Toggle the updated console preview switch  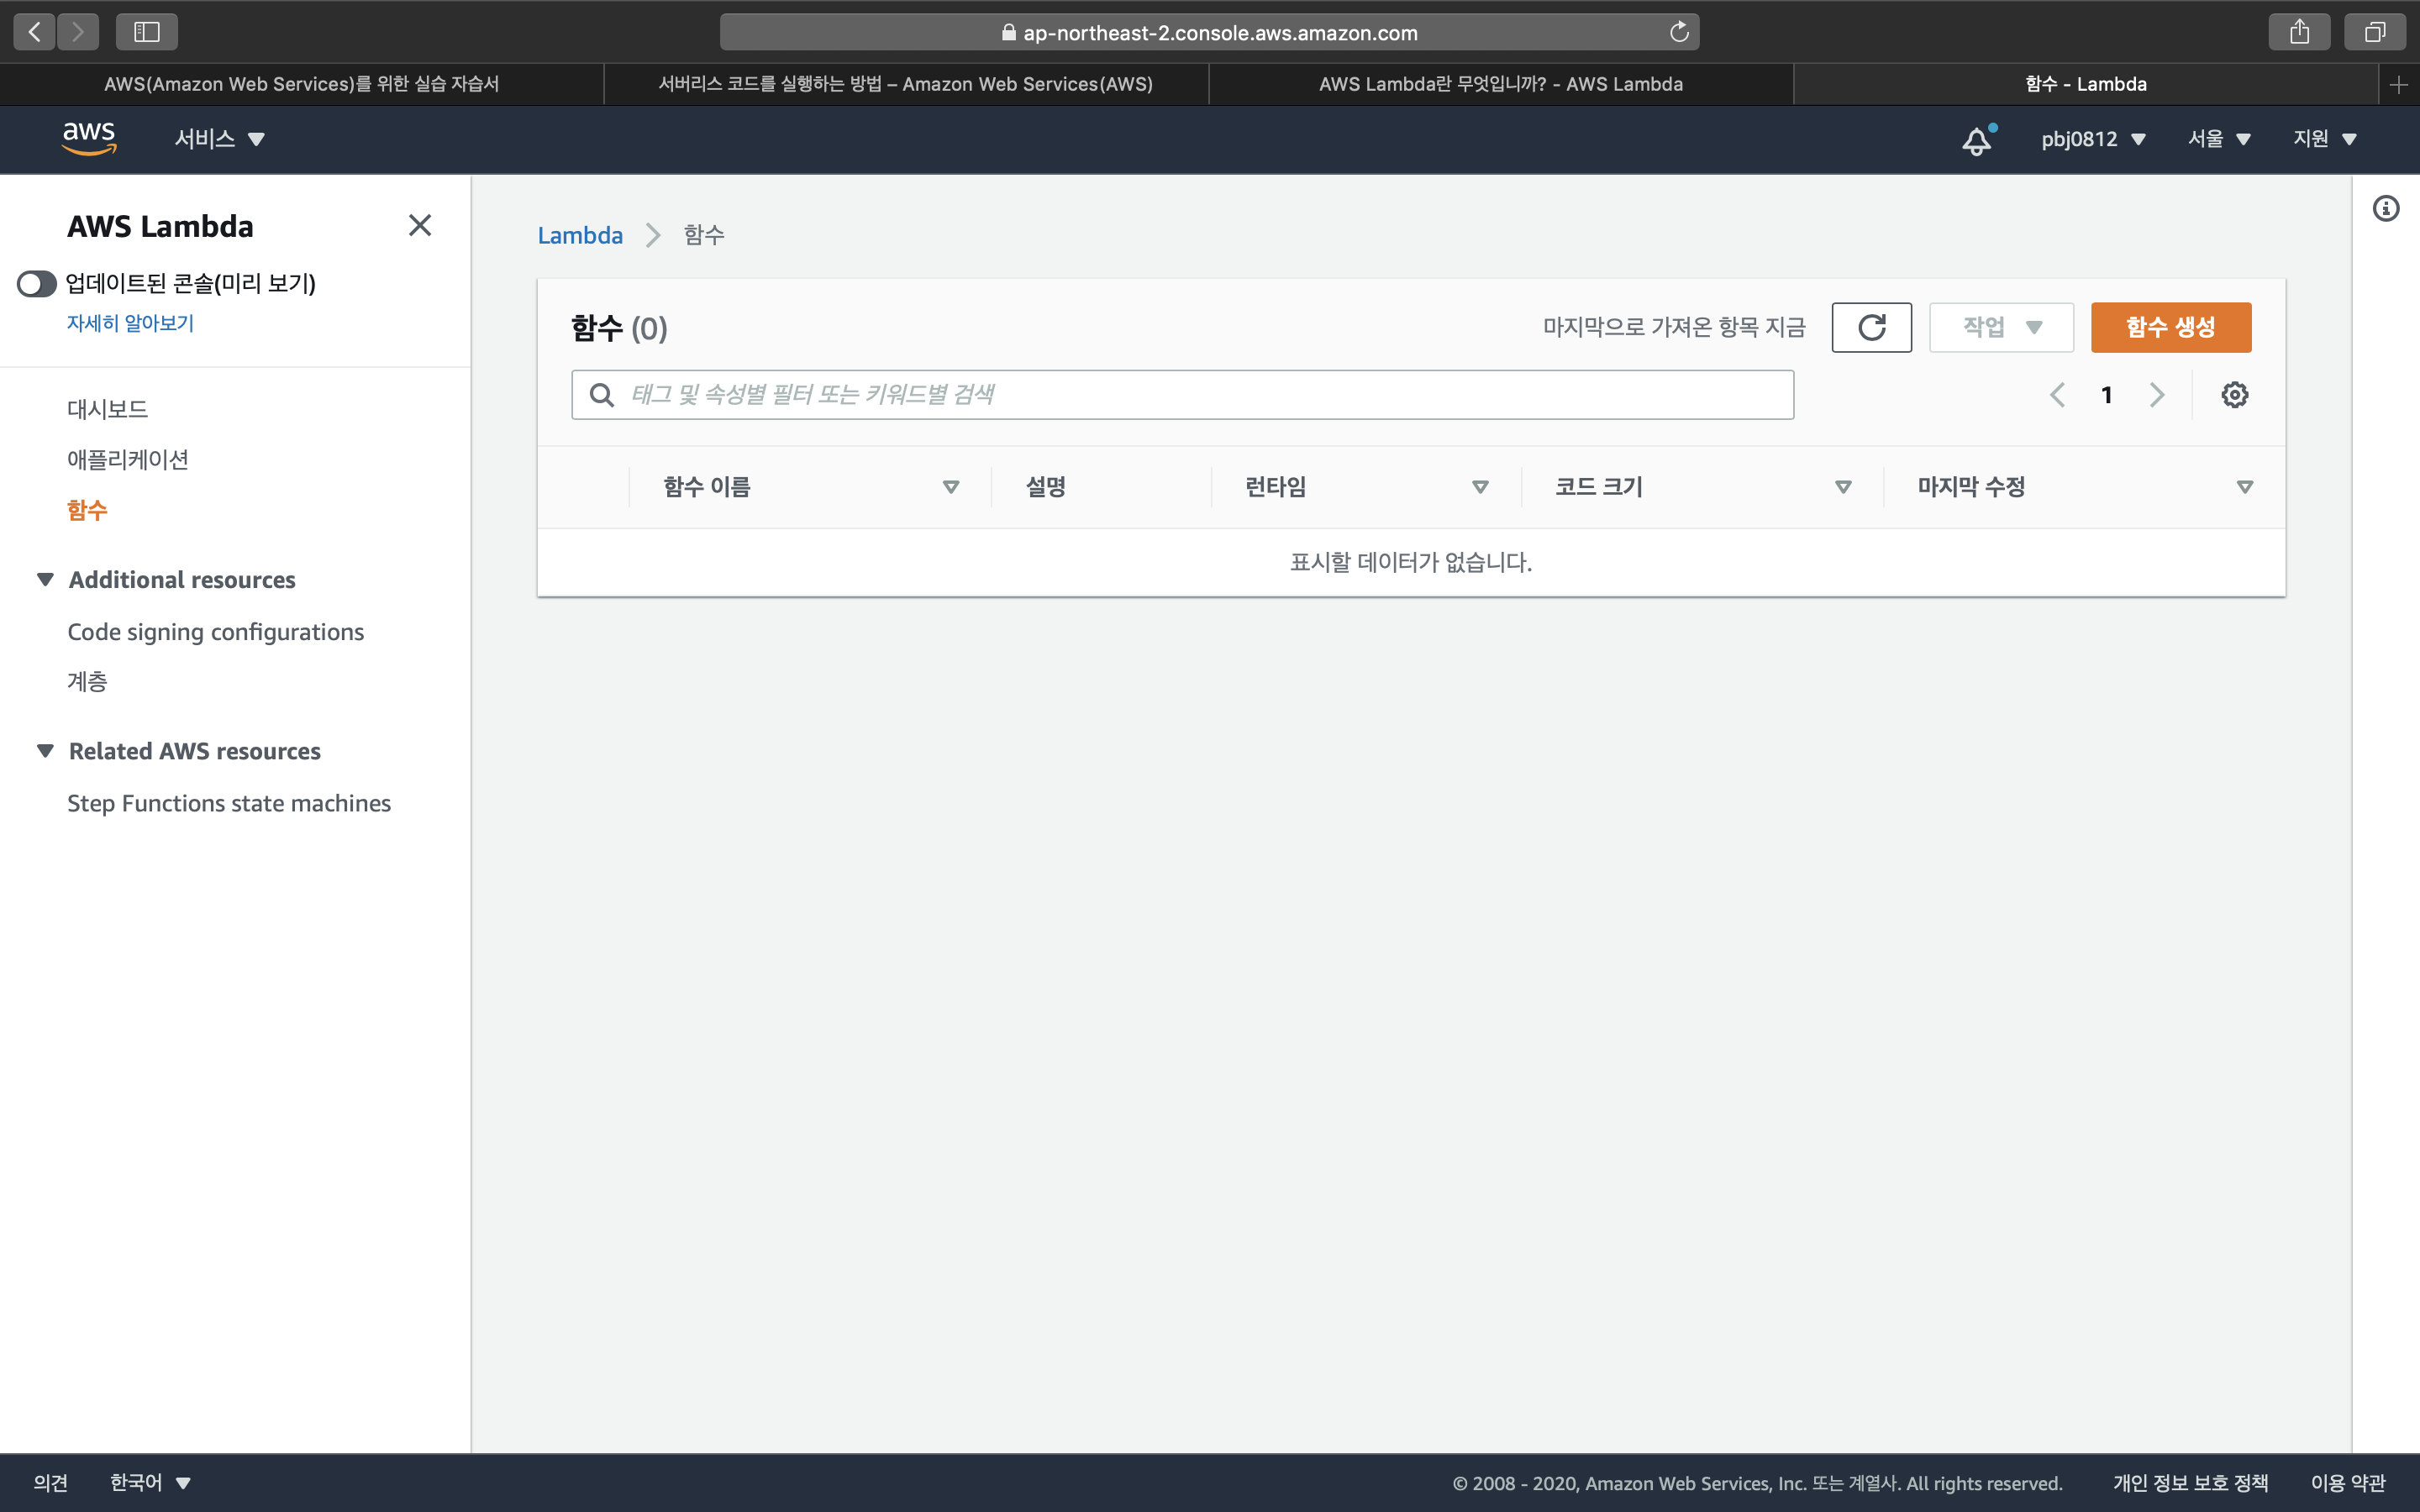pyautogui.click(x=37, y=284)
